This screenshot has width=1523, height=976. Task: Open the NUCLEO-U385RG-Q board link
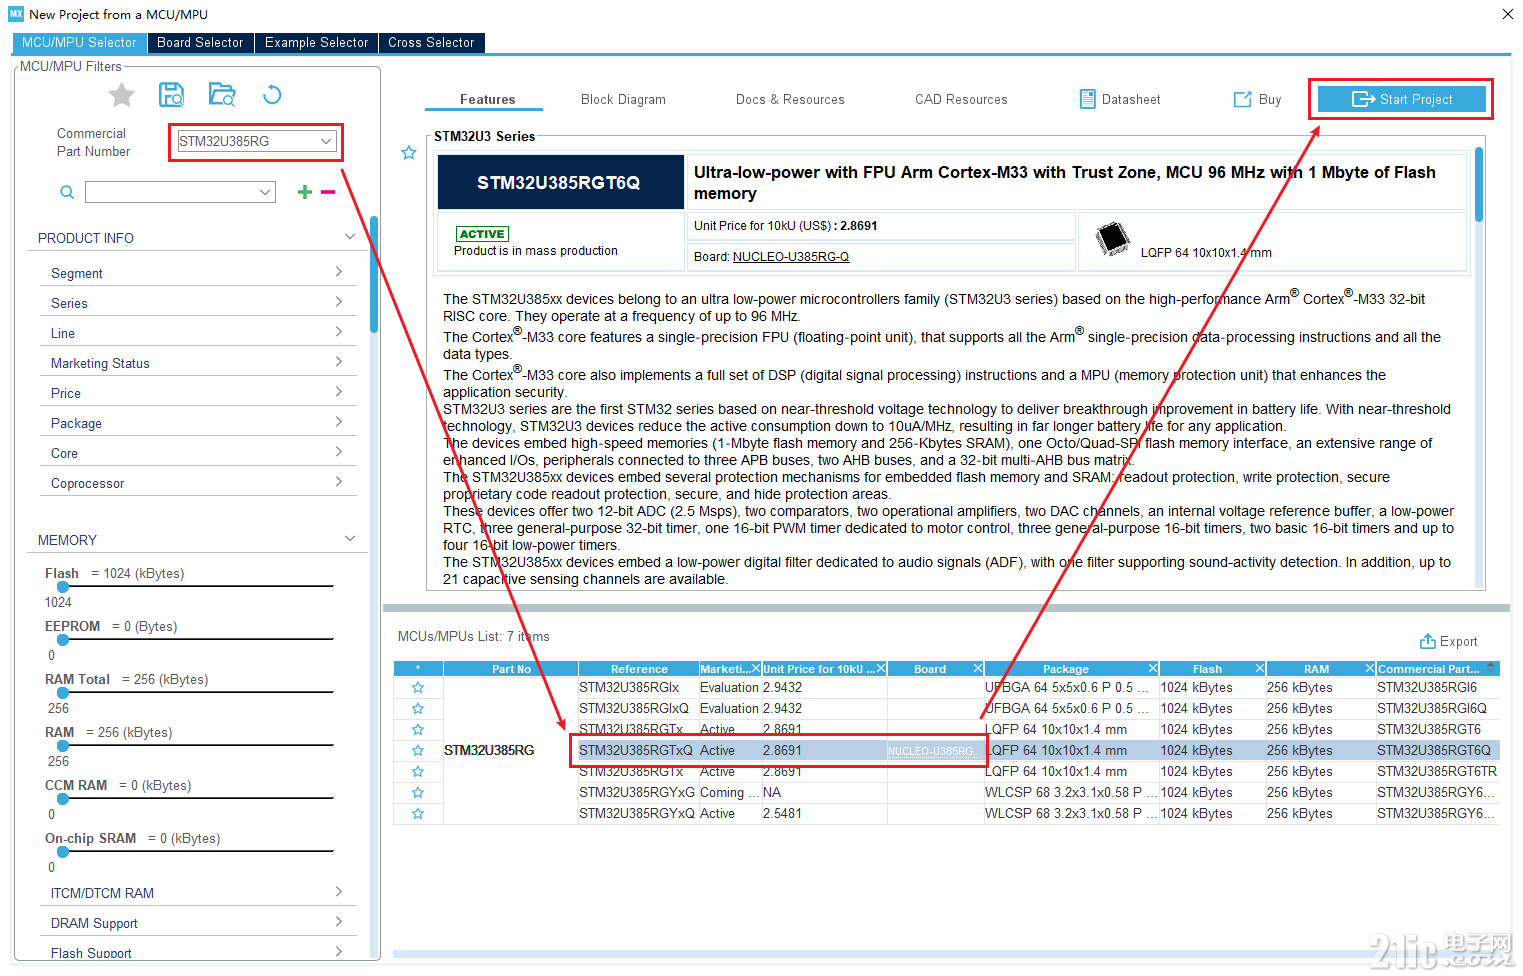(791, 257)
